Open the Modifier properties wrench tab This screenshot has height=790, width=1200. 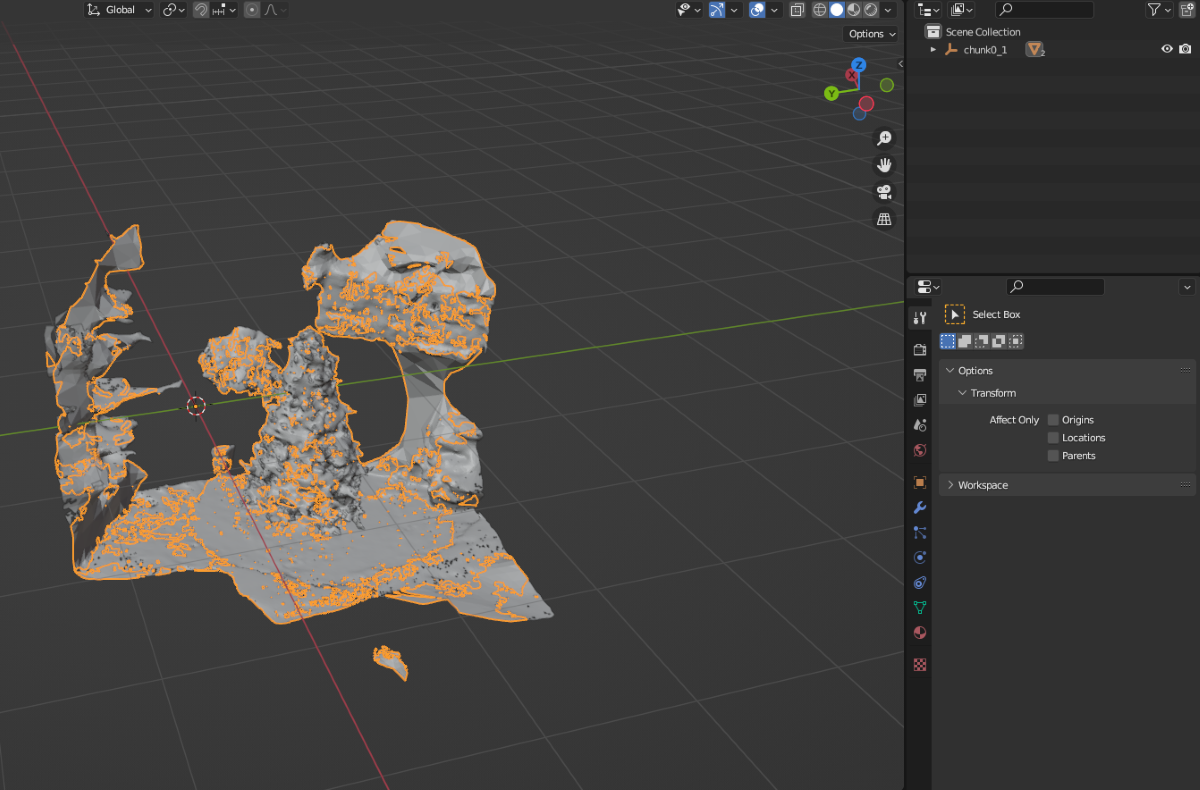pyautogui.click(x=920, y=507)
